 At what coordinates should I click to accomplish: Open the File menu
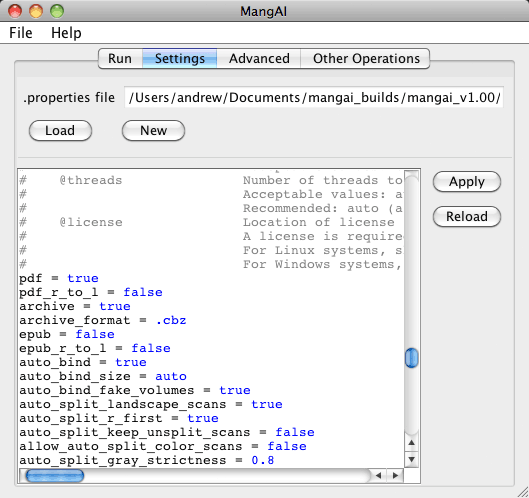(21, 33)
